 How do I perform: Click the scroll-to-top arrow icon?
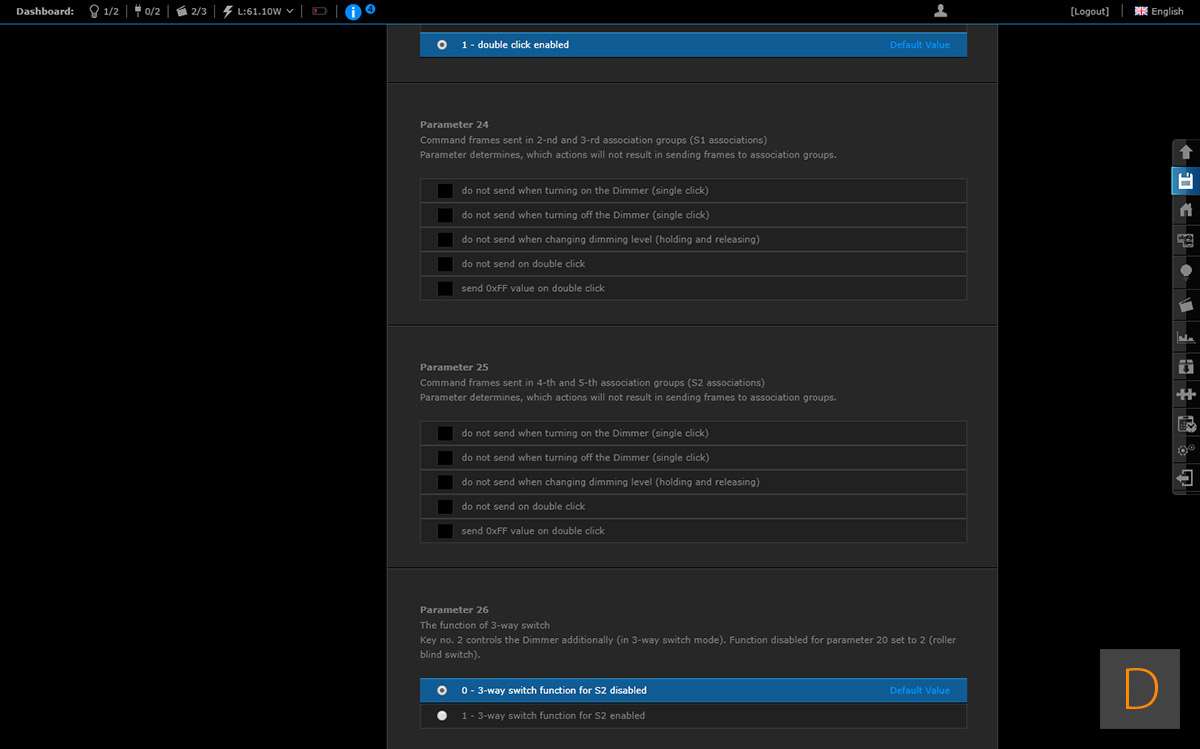coord(1186,152)
